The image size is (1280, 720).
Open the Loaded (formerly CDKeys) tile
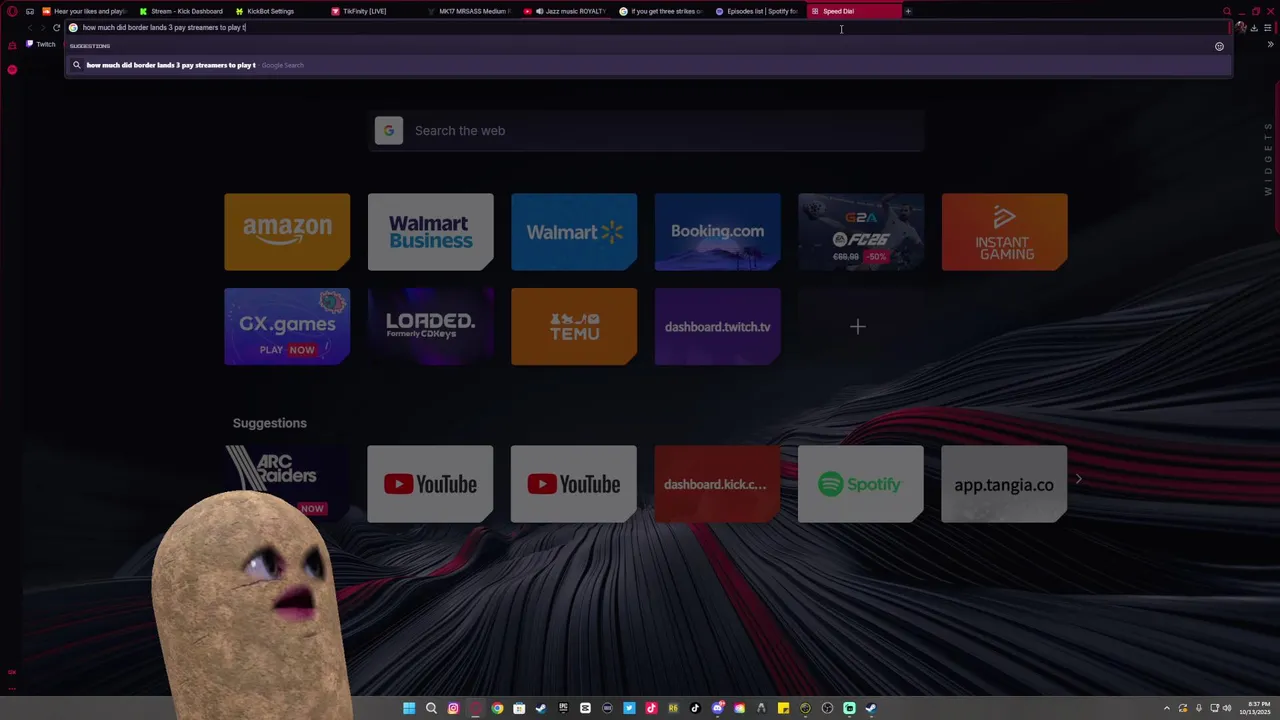click(x=430, y=326)
